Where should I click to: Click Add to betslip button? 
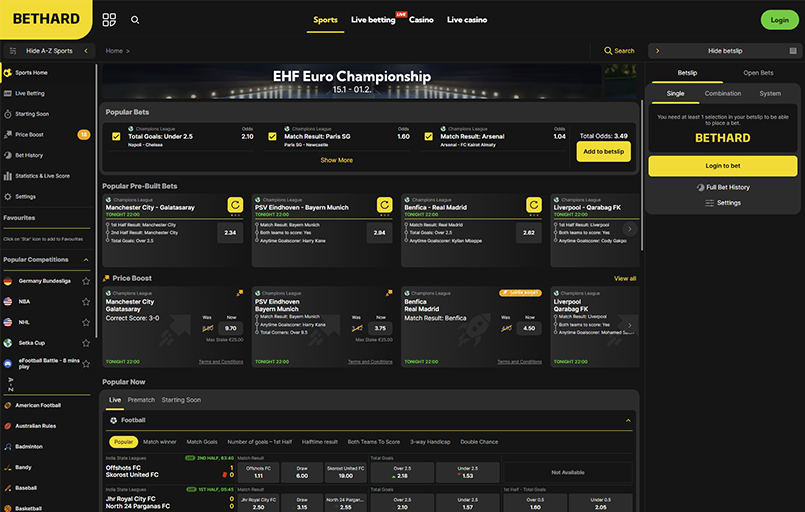click(603, 151)
